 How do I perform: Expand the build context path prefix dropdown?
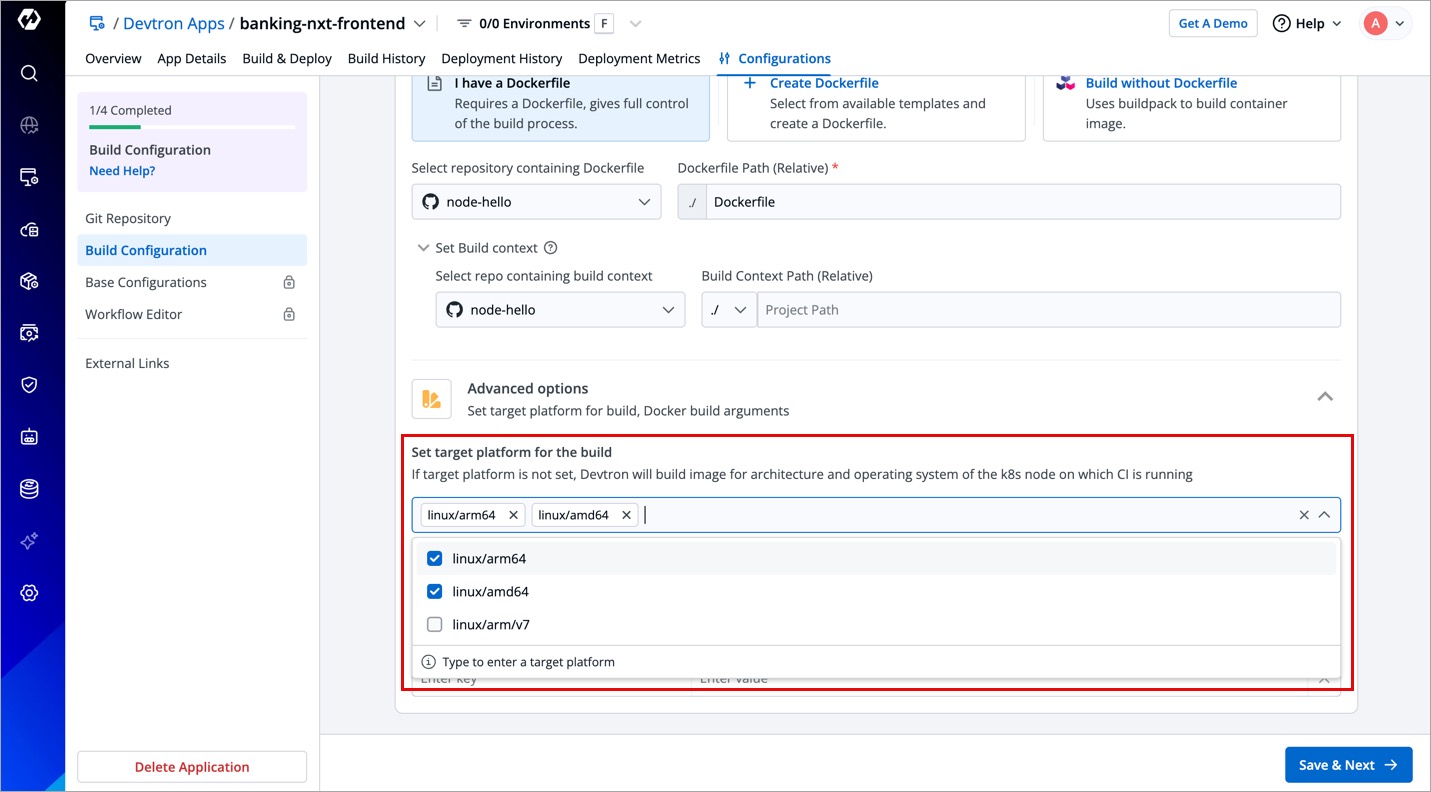tap(728, 310)
